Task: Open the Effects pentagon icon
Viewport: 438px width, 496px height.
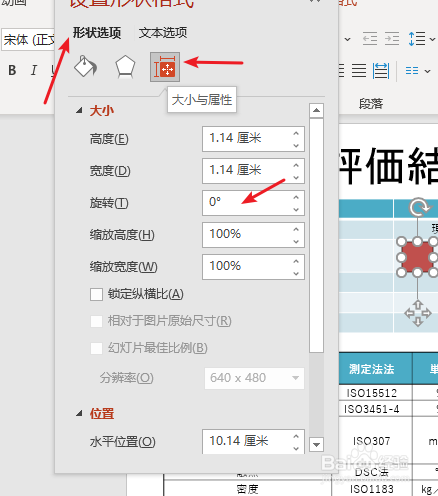Action: pyautogui.click(x=125, y=67)
